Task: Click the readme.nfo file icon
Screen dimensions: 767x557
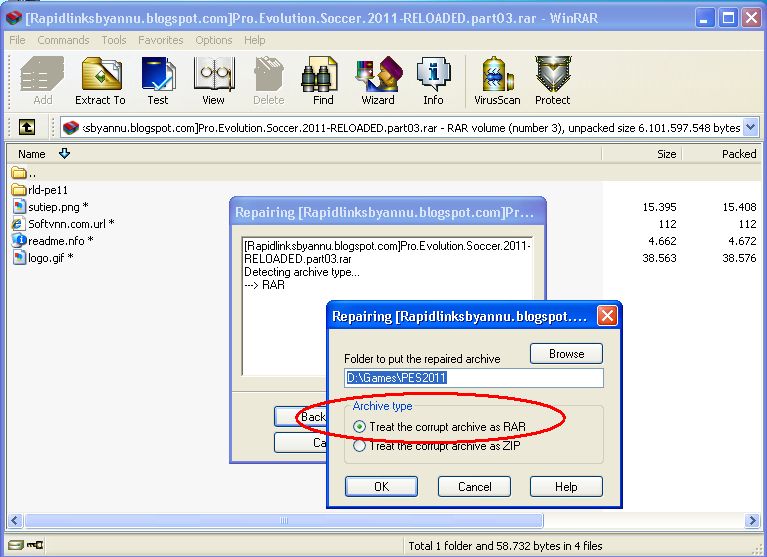Action: point(19,240)
